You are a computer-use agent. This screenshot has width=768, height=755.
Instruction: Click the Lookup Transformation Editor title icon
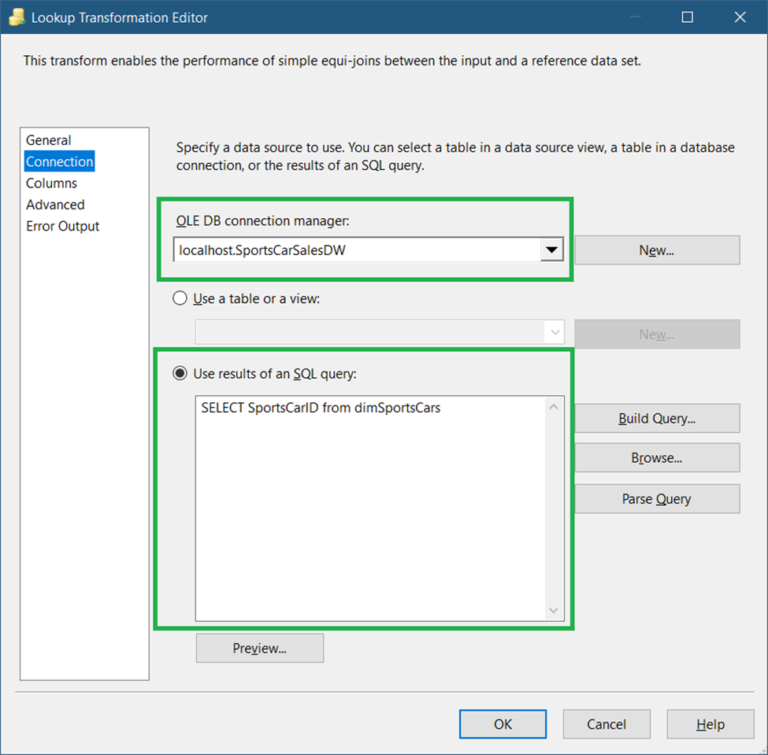[x=15, y=17]
